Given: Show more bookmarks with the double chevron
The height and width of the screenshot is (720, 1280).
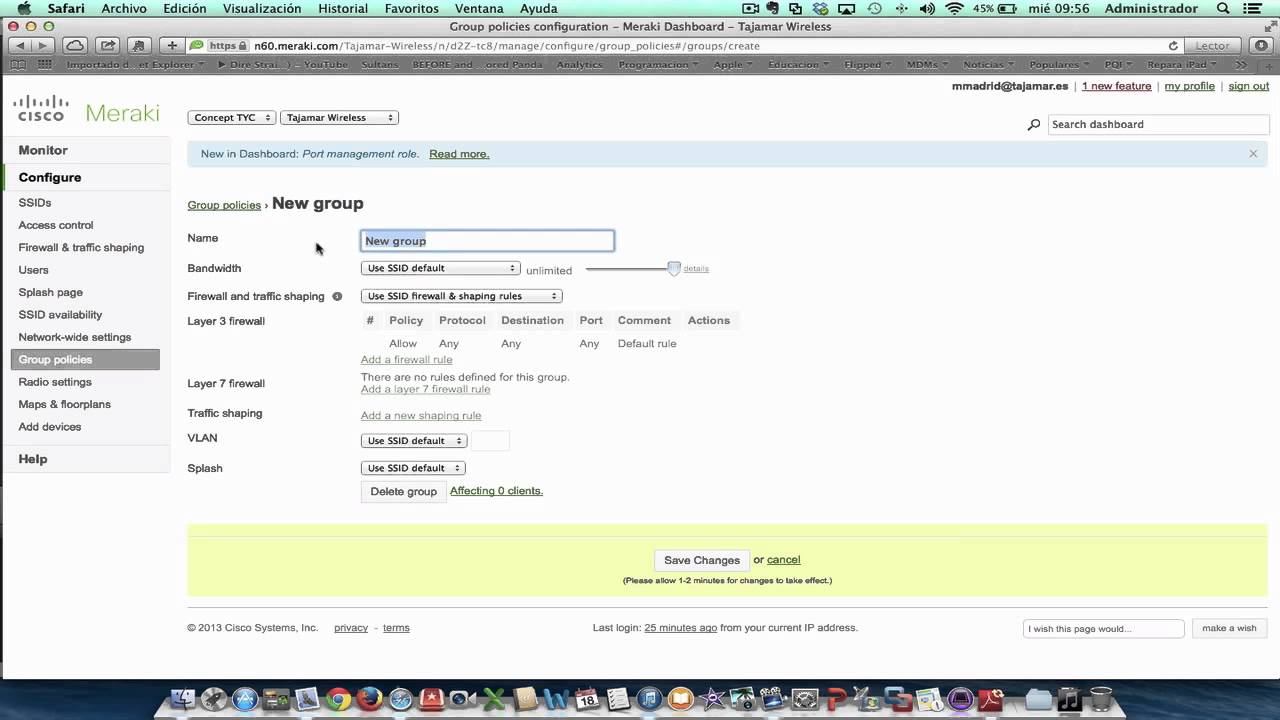Looking at the screenshot, I should [1242, 64].
